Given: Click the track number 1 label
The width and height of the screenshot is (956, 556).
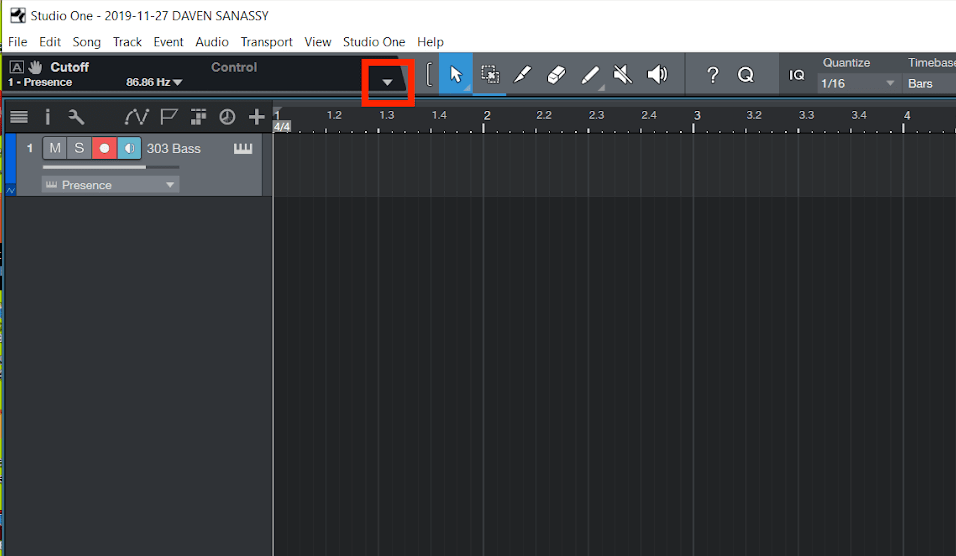Looking at the screenshot, I should [29, 148].
